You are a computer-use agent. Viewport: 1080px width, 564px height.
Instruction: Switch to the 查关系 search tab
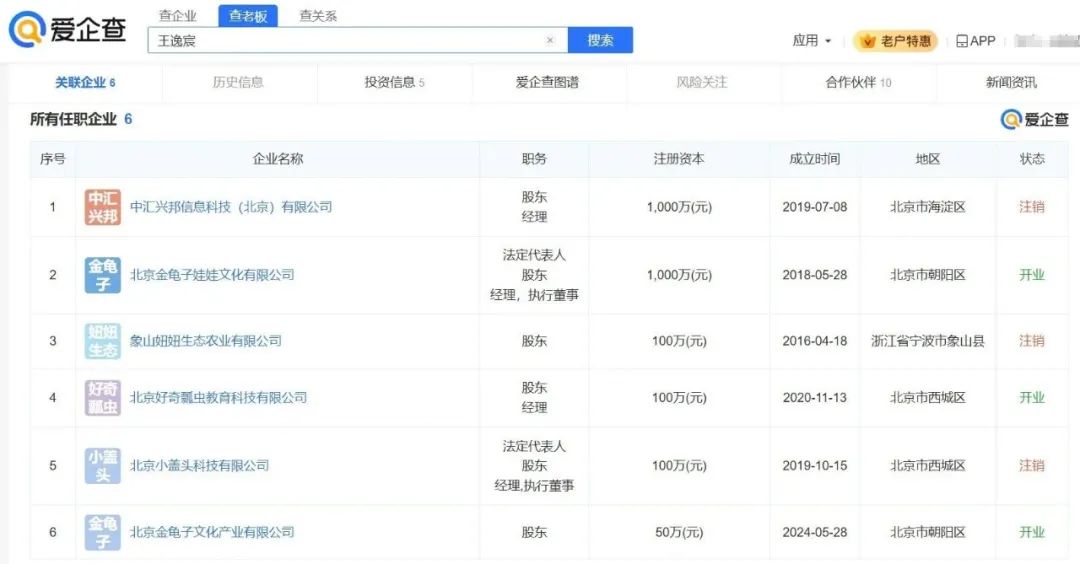(x=318, y=15)
